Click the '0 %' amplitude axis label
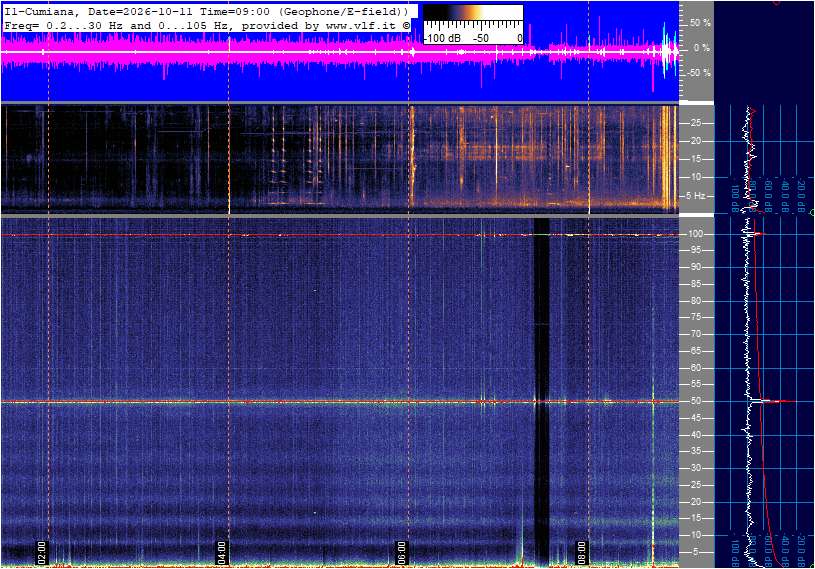 [x=701, y=48]
